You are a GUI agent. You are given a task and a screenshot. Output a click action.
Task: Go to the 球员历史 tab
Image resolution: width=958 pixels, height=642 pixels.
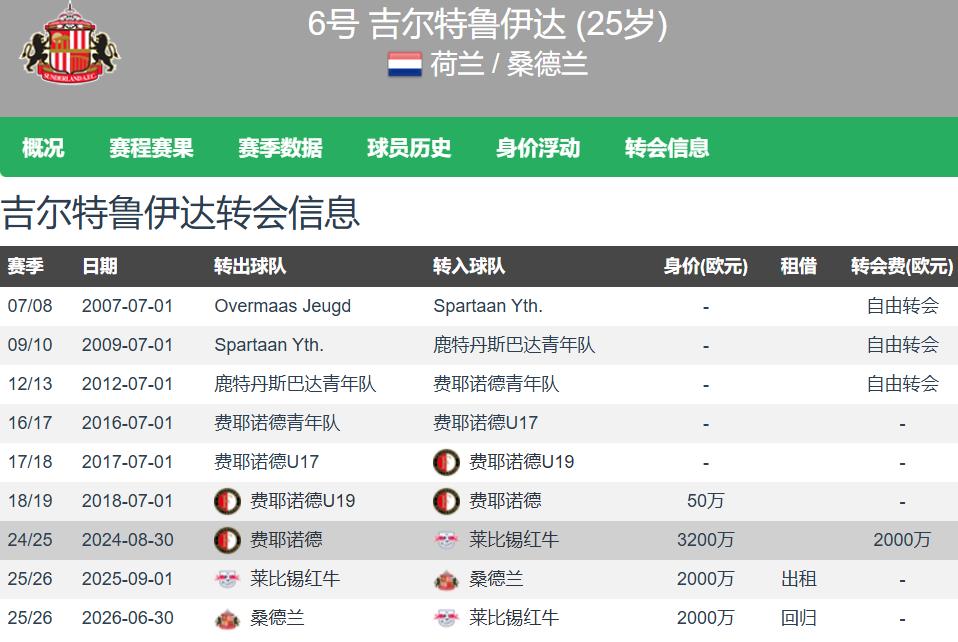409,148
